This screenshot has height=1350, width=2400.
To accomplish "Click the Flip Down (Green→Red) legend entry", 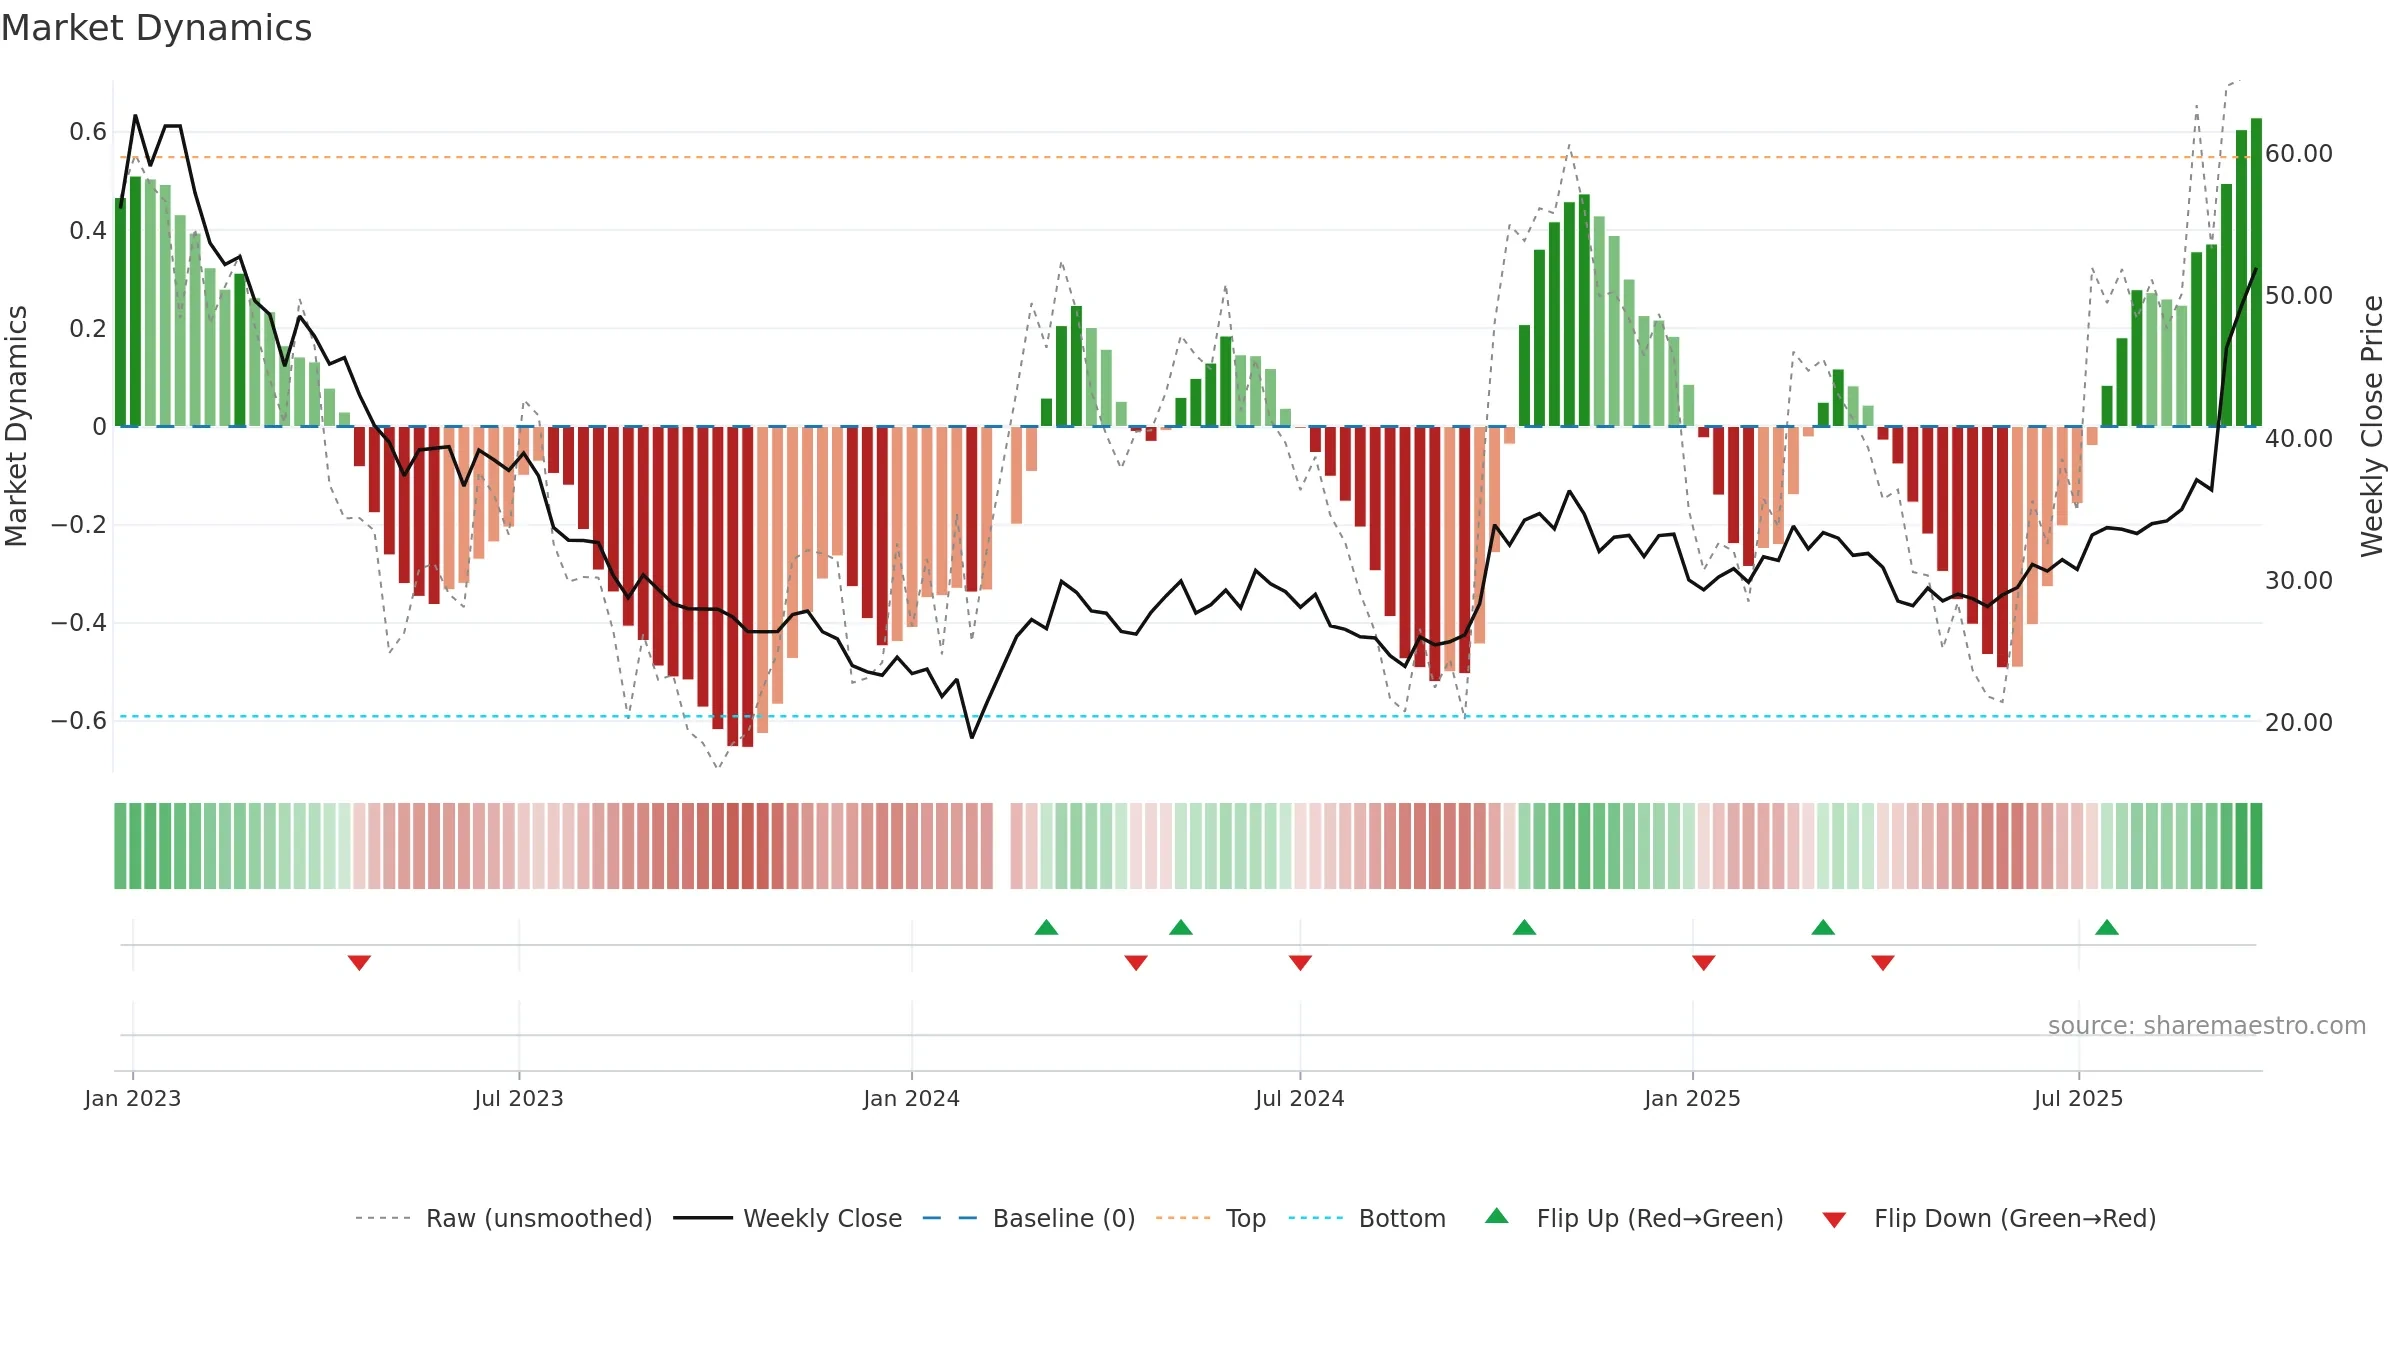I will pos(1988,1218).
